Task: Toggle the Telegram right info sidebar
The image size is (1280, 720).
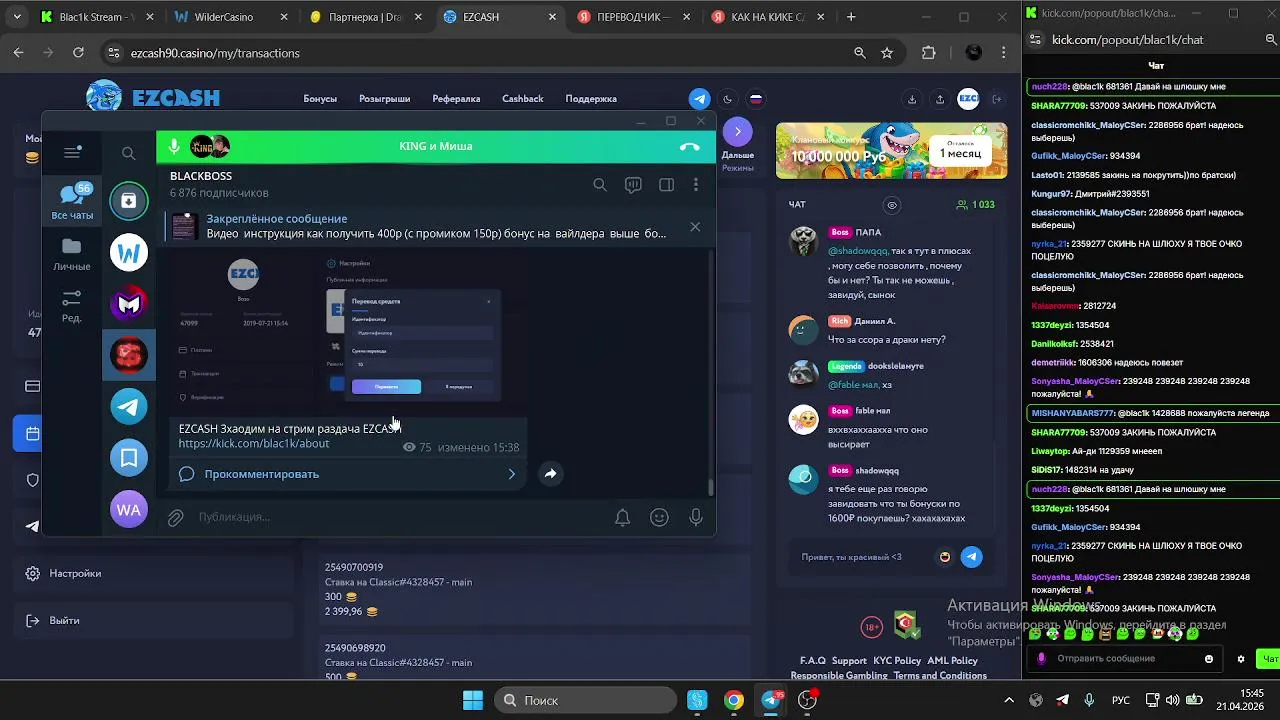Action: tap(666, 185)
